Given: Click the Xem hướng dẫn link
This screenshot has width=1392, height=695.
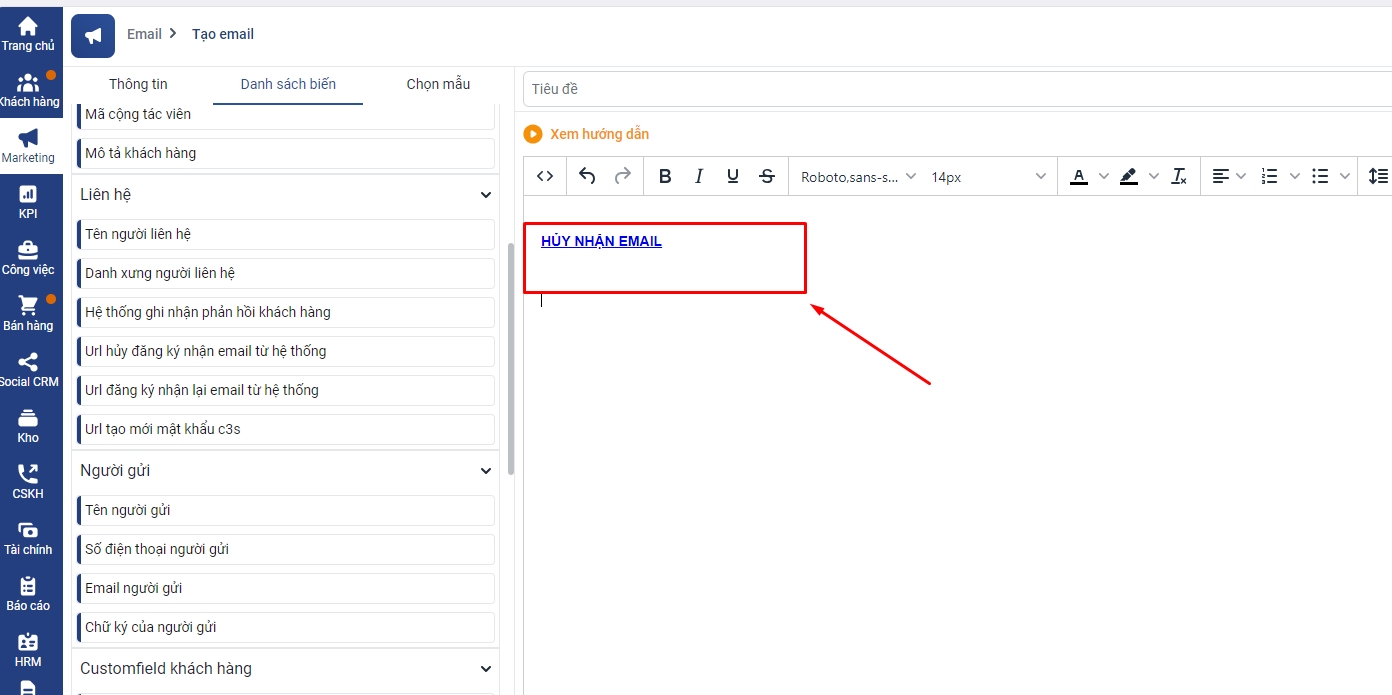Looking at the screenshot, I should [x=598, y=134].
